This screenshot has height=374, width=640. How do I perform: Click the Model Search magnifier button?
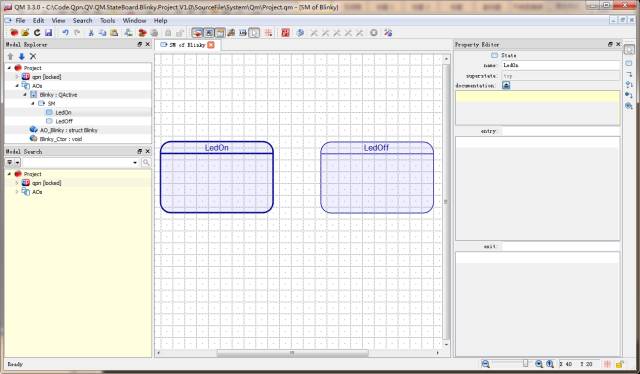click(x=146, y=163)
